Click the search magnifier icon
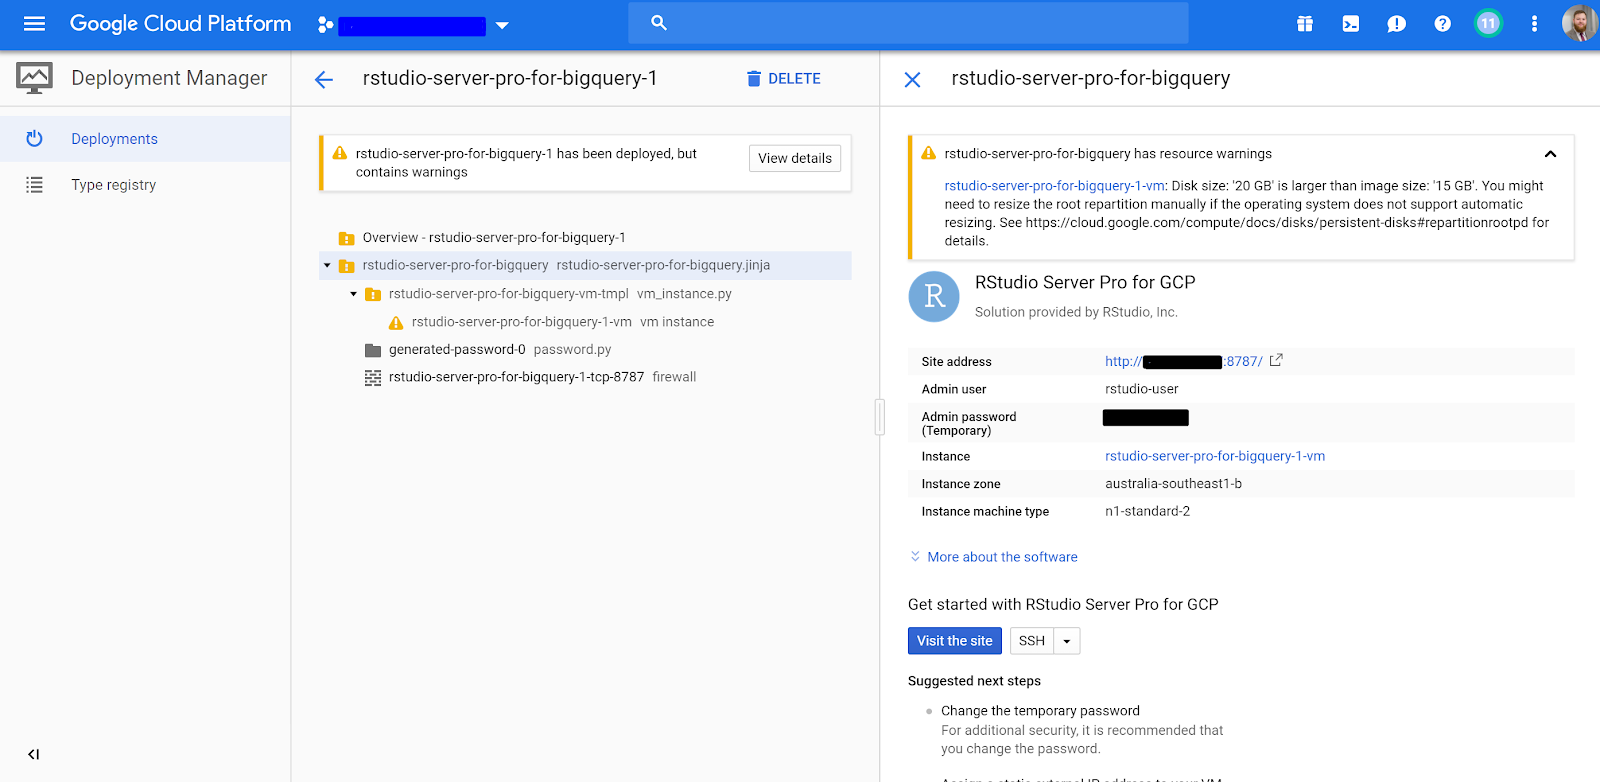This screenshot has width=1600, height=782. (659, 22)
